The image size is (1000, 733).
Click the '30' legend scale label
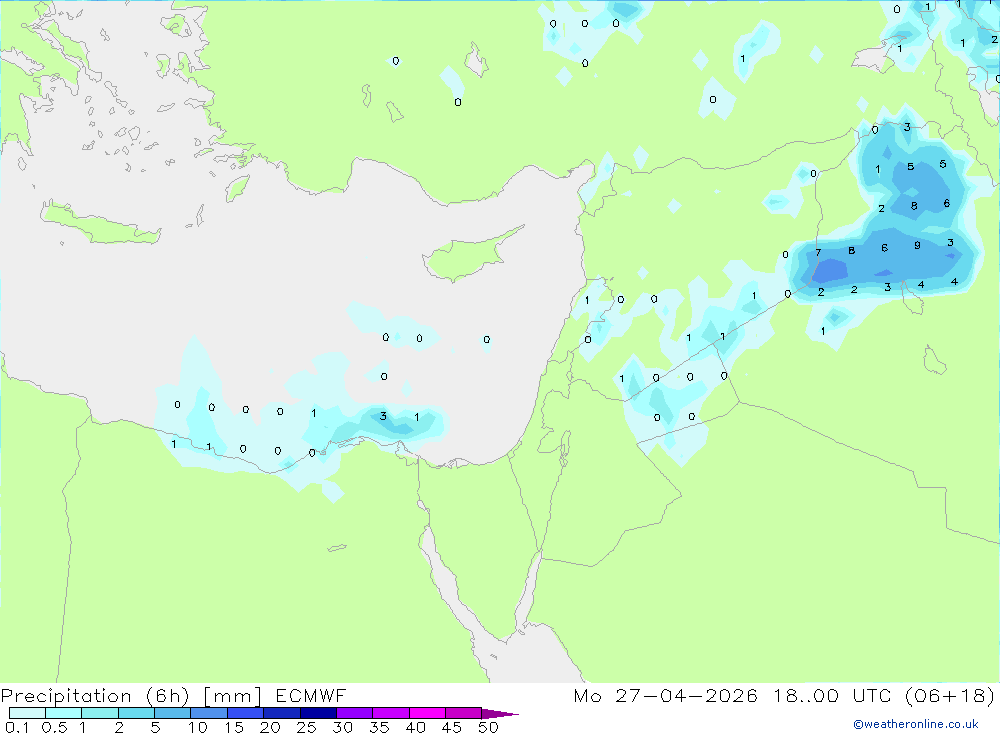(342, 727)
